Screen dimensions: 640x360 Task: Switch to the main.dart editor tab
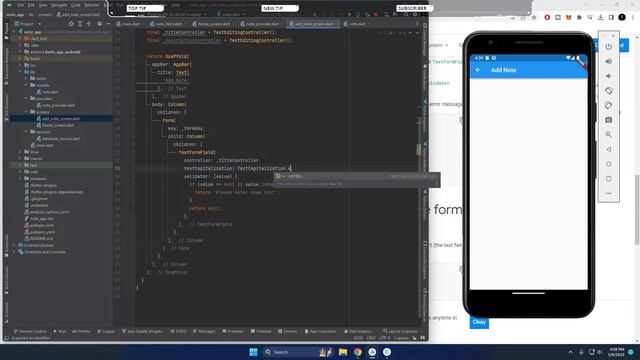[128, 24]
